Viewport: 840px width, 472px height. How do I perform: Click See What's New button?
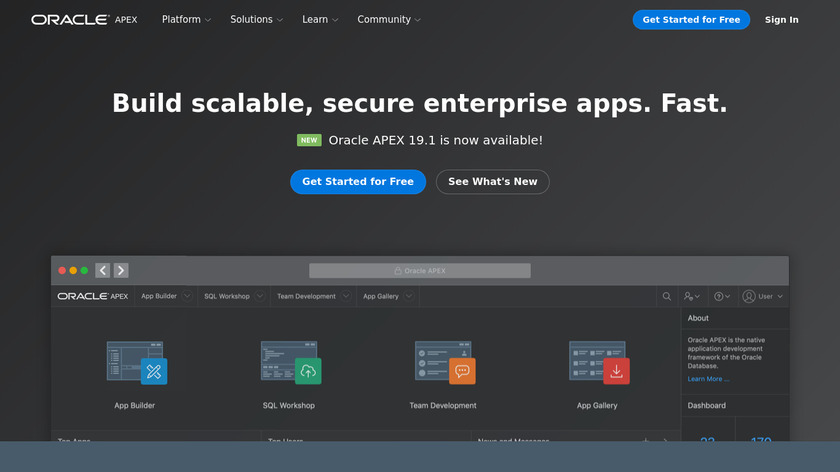[492, 182]
